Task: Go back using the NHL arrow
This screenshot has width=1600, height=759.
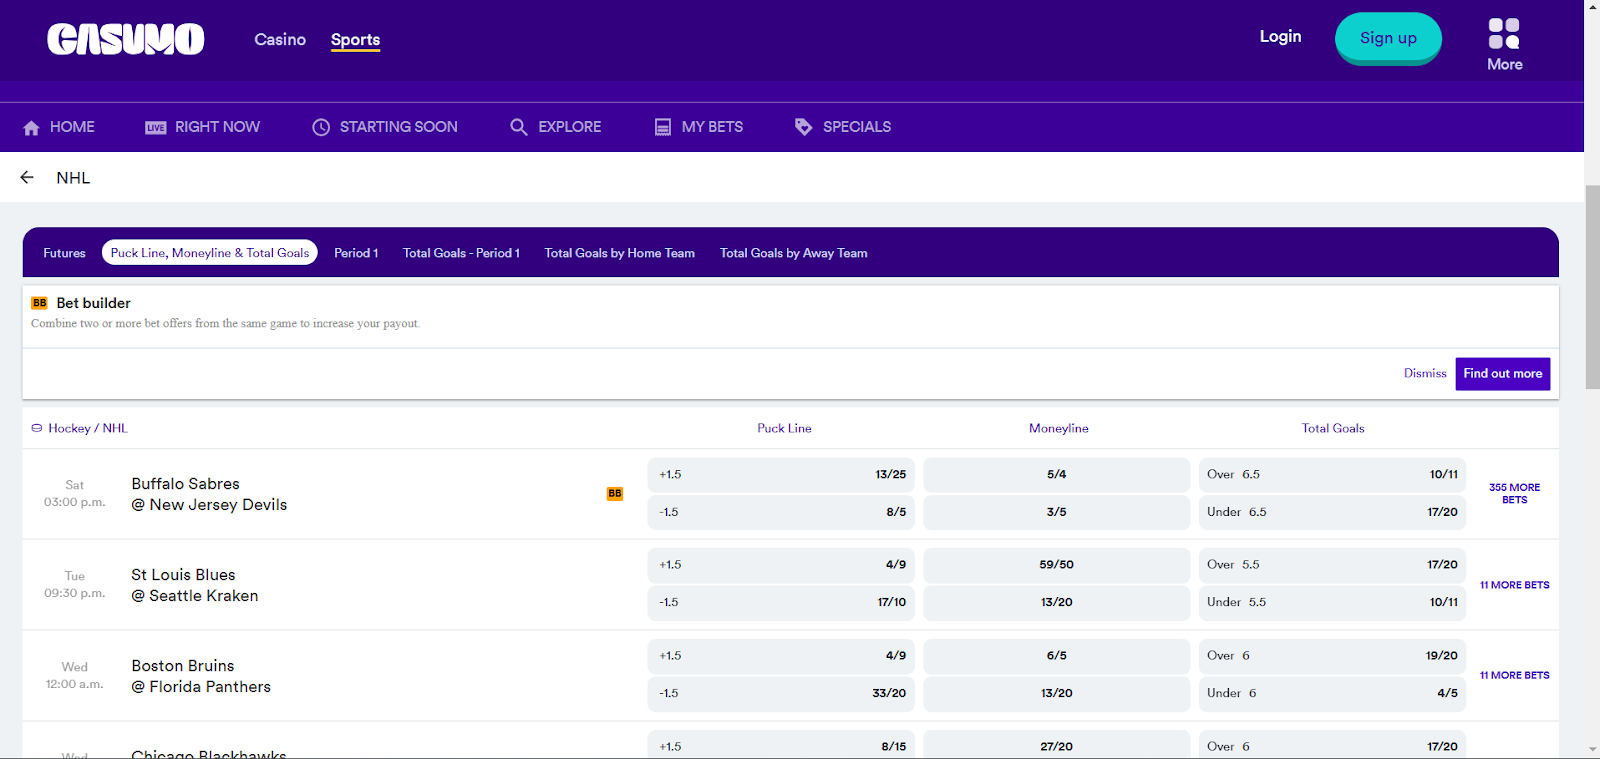Action: click(x=27, y=177)
